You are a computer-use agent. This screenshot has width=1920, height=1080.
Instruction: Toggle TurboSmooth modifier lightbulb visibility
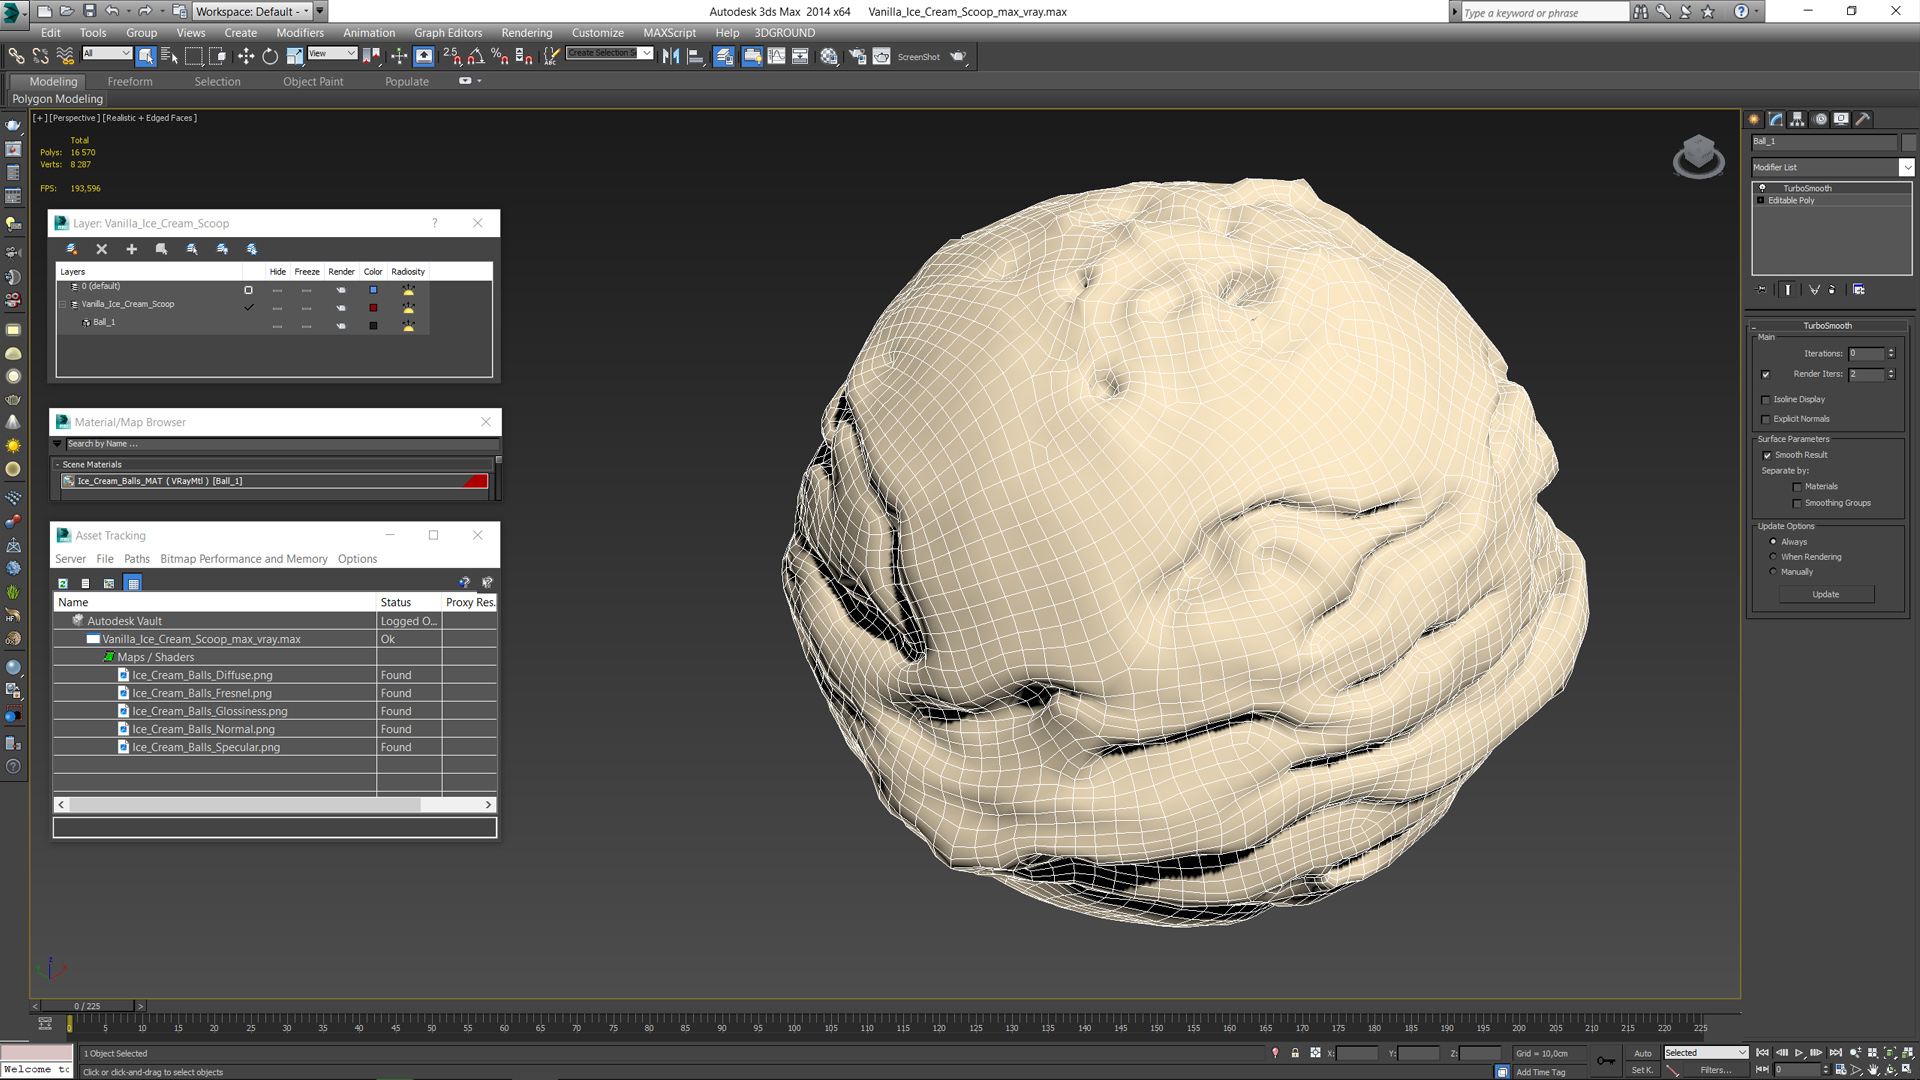pyautogui.click(x=1762, y=188)
